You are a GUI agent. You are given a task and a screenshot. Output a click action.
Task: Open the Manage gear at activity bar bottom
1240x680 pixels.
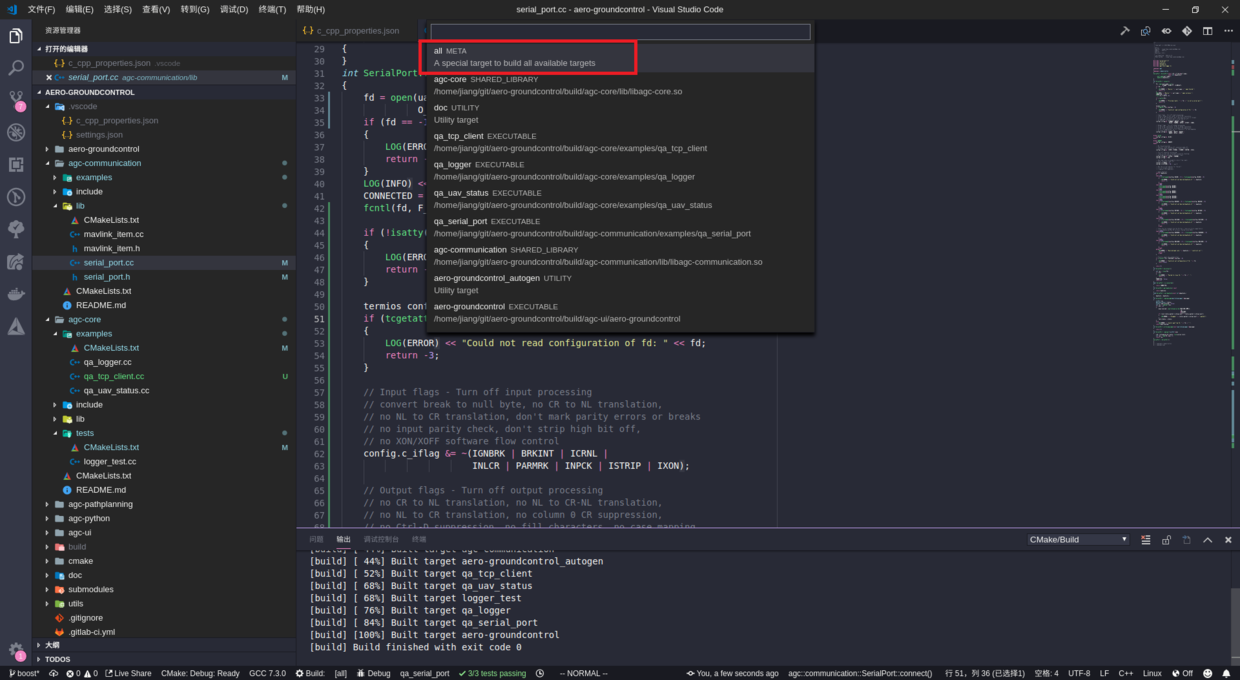coord(16,650)
